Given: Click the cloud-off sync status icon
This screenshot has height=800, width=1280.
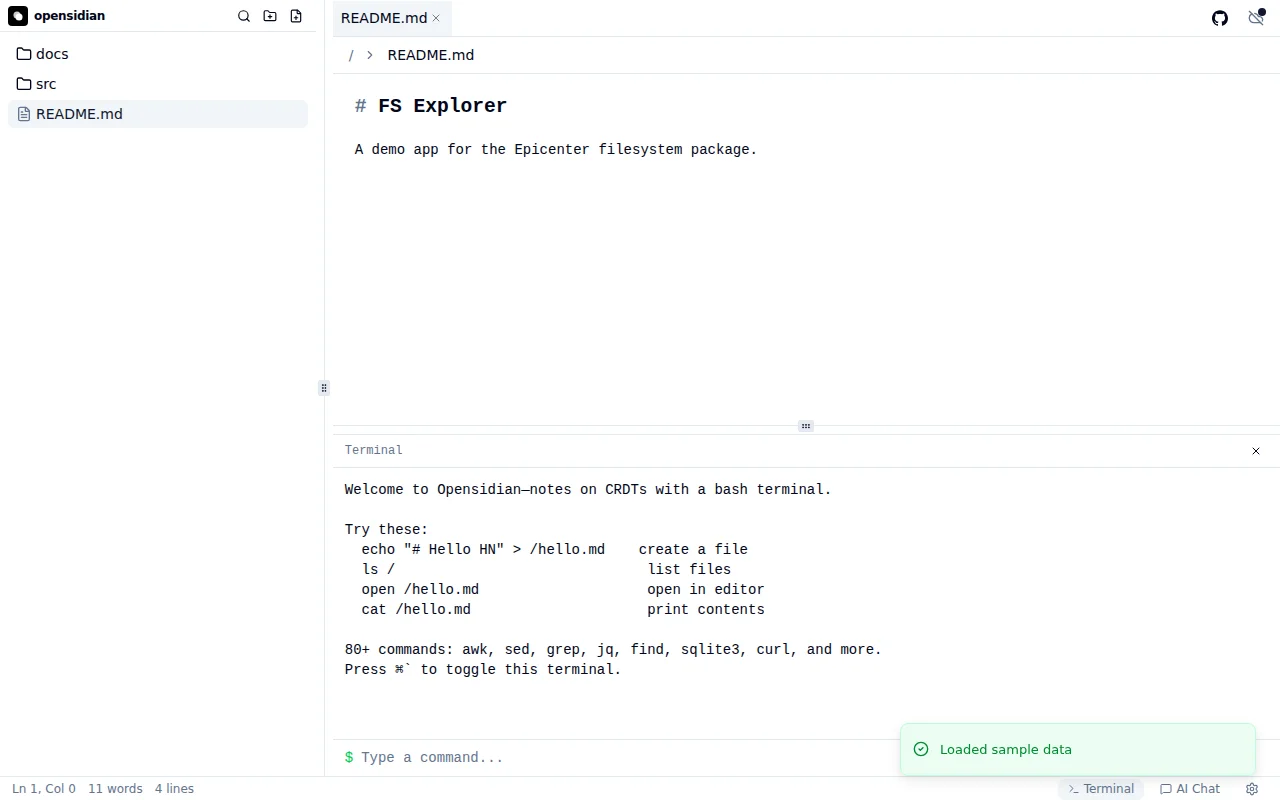Looking at the screenshot, I should click(1256, 18).
